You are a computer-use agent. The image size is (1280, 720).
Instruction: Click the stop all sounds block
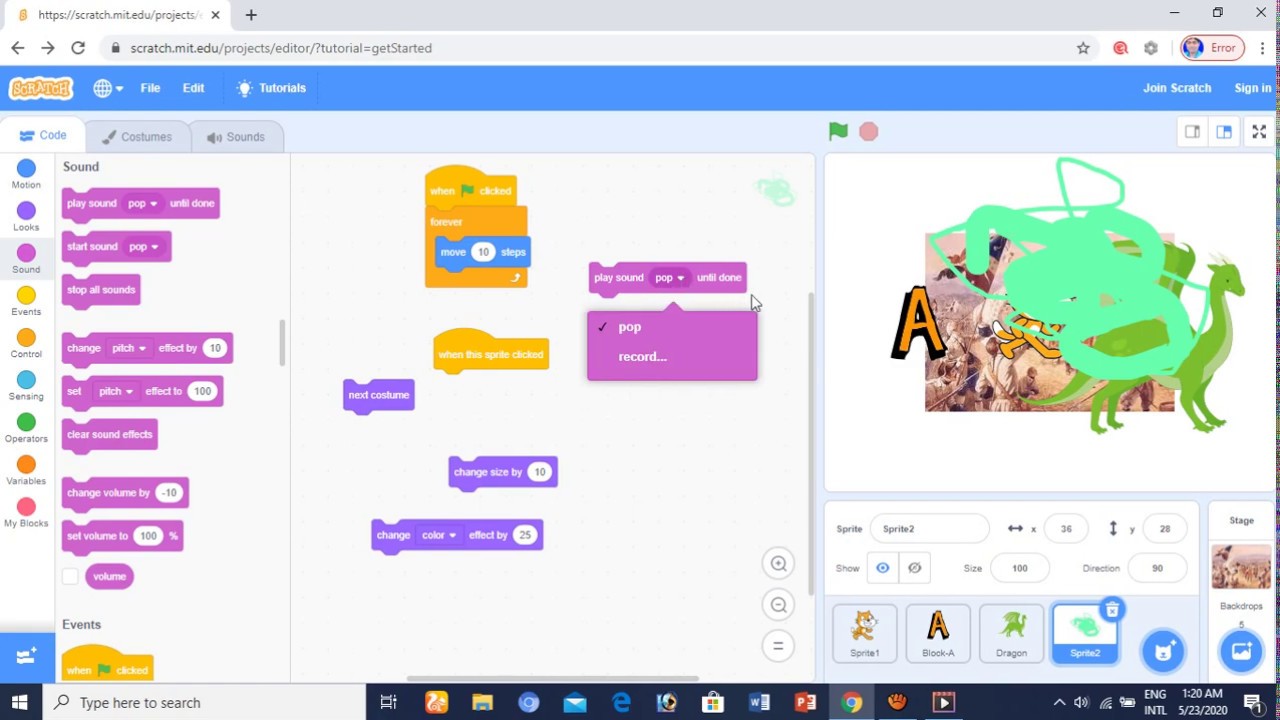100,290
